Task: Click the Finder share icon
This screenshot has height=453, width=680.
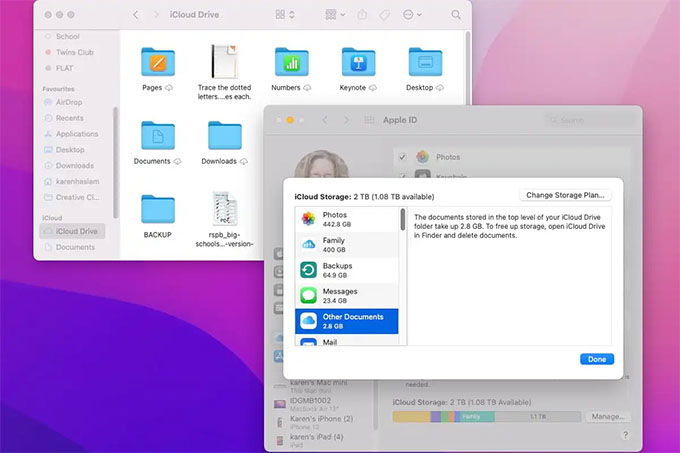Action: point(362,15)
